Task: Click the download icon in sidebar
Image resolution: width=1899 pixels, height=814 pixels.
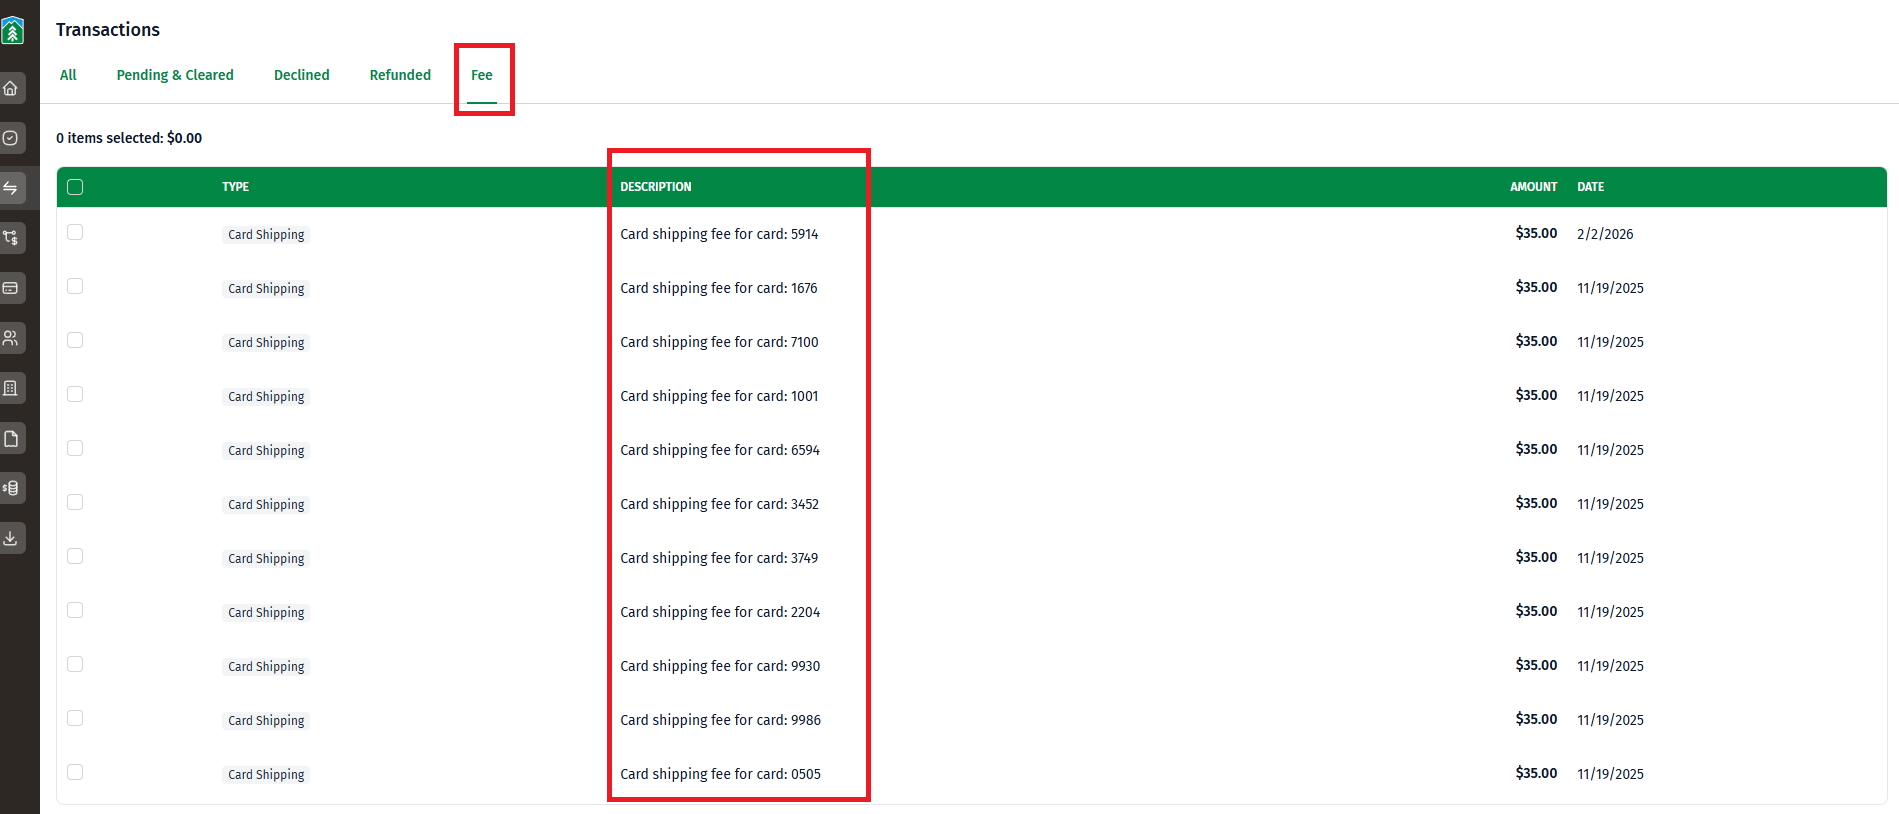Action: coord(11,538)
